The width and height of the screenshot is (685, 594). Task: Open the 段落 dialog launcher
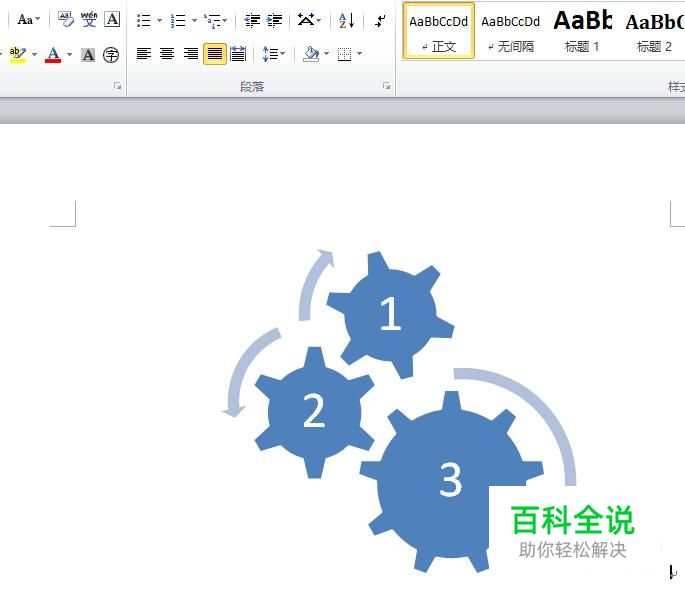coord(386,86)
